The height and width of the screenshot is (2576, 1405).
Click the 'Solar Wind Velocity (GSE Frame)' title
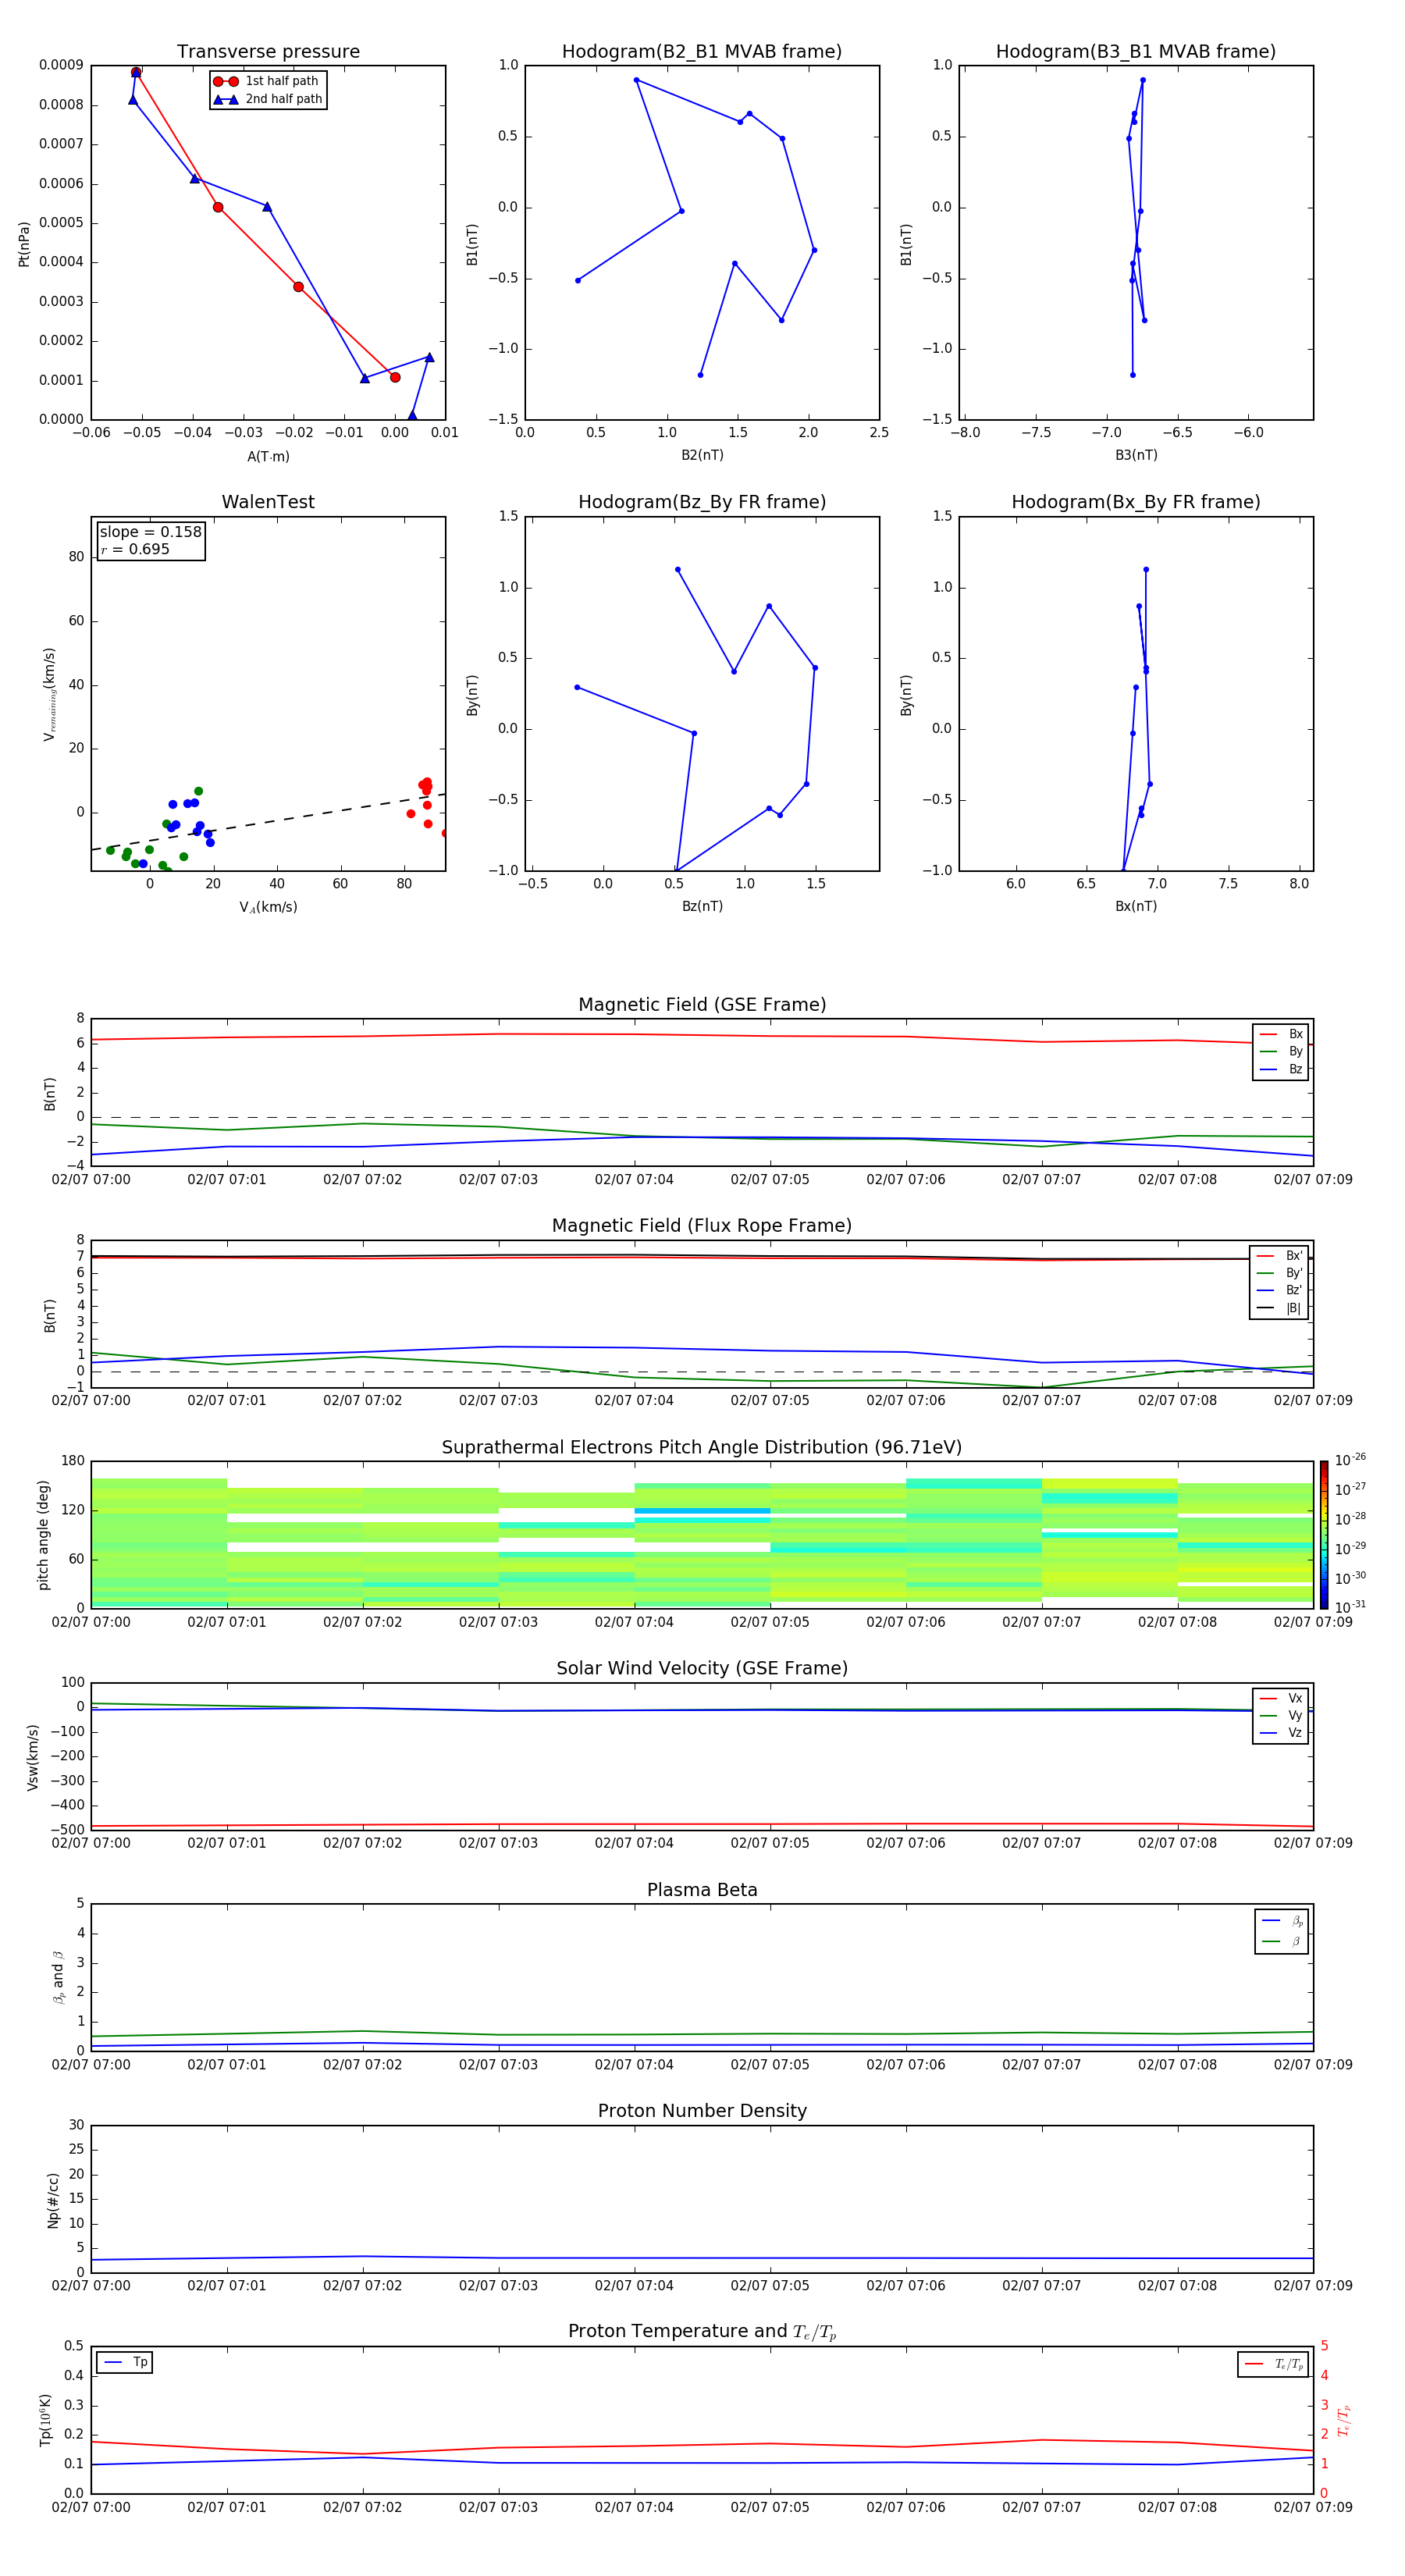tap(702, 1668)
